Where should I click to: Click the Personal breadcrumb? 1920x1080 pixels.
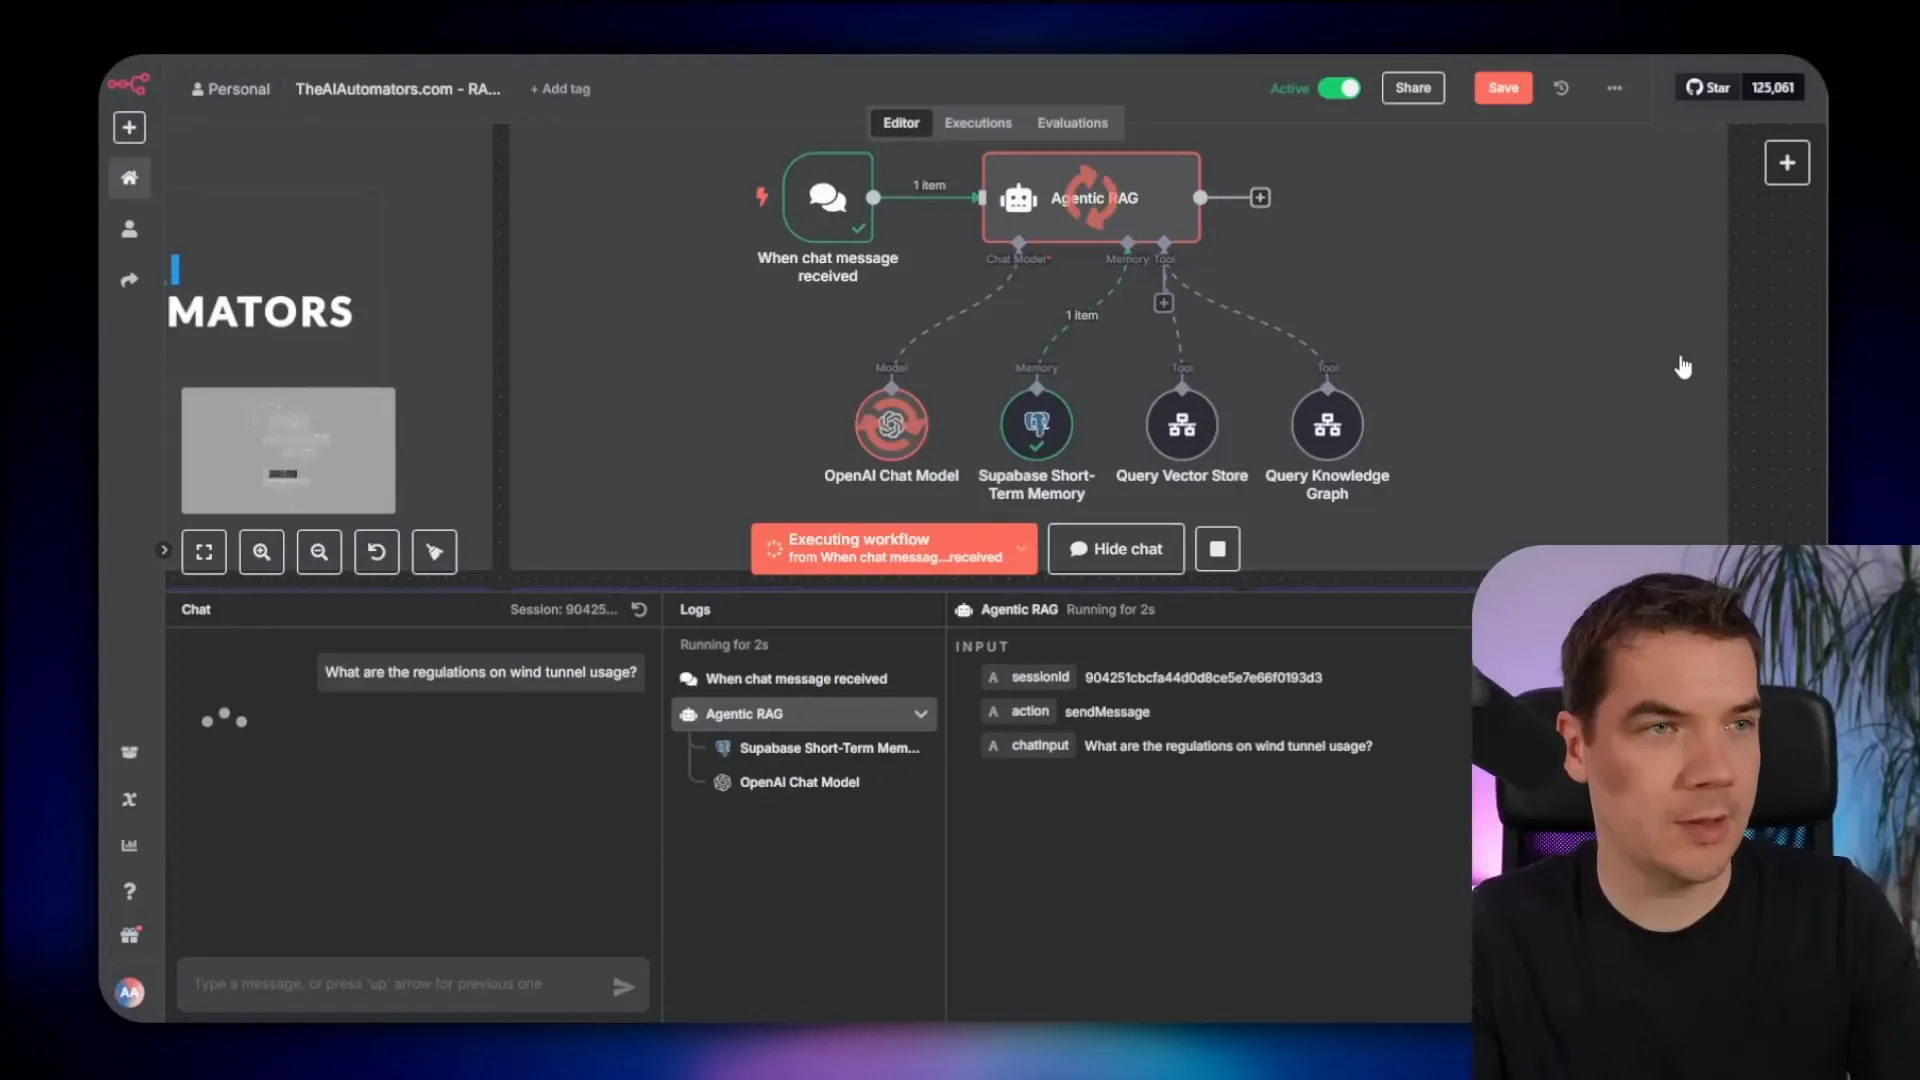point(230,89)
